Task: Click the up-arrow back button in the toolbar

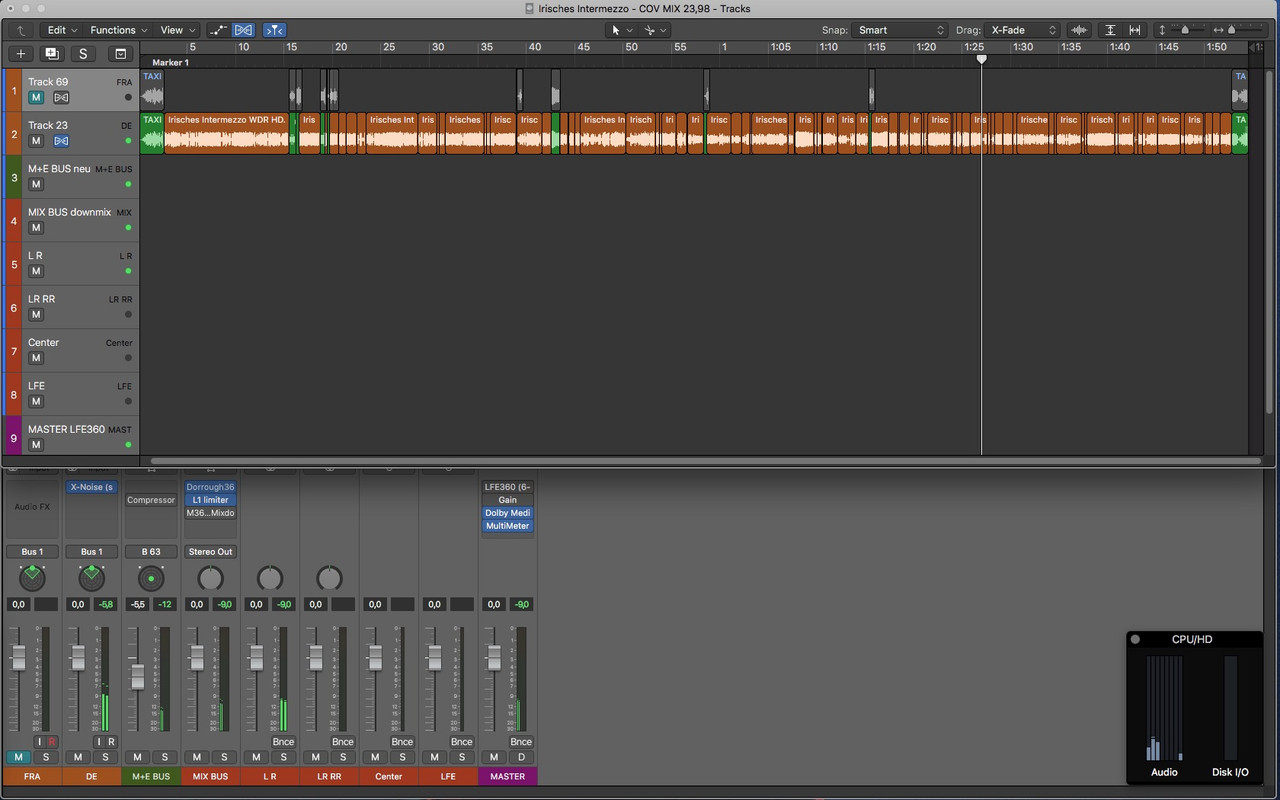Action: pyautogui.click(x=21, y=30)
